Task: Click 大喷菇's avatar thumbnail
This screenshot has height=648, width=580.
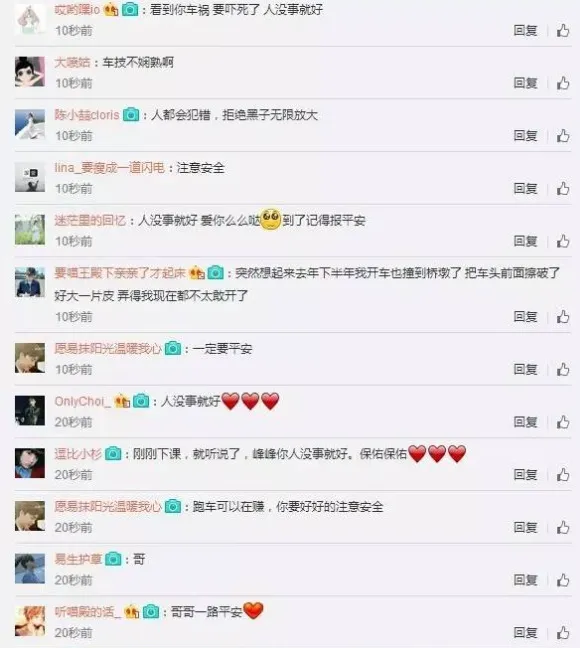Action: [x=30, y=72]
